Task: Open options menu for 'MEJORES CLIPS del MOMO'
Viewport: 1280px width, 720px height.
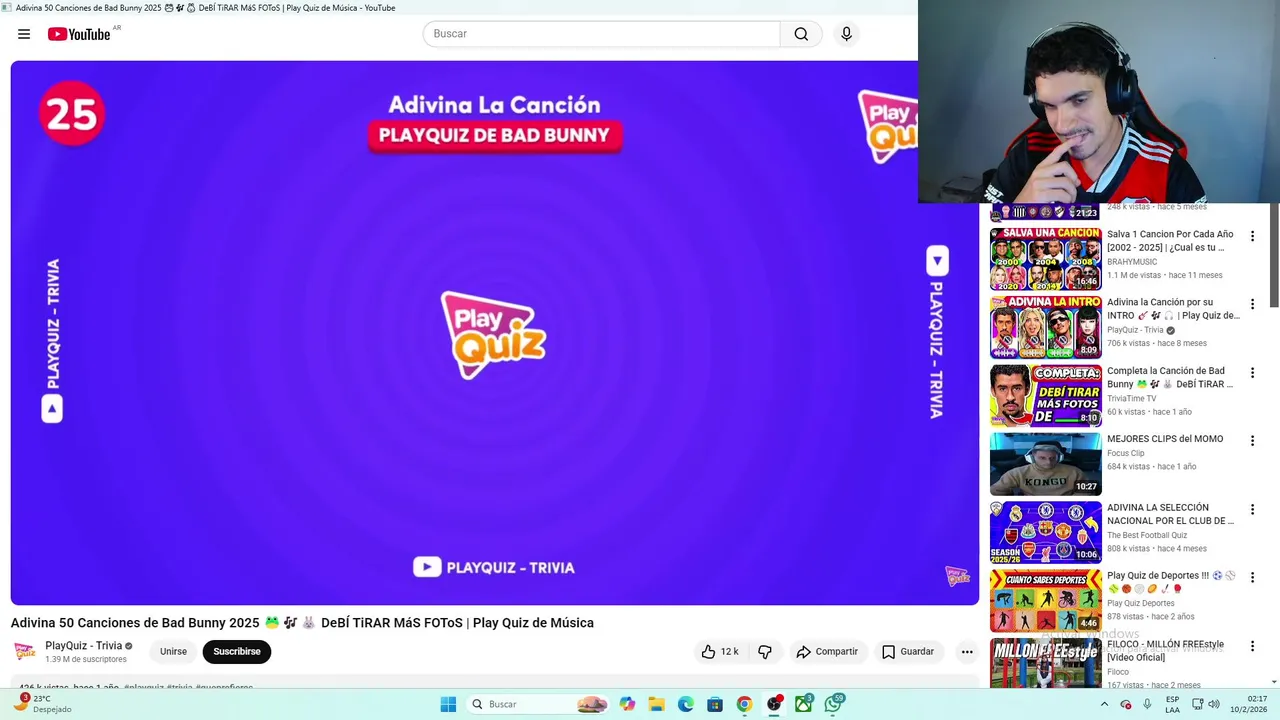Action: 1252,440
